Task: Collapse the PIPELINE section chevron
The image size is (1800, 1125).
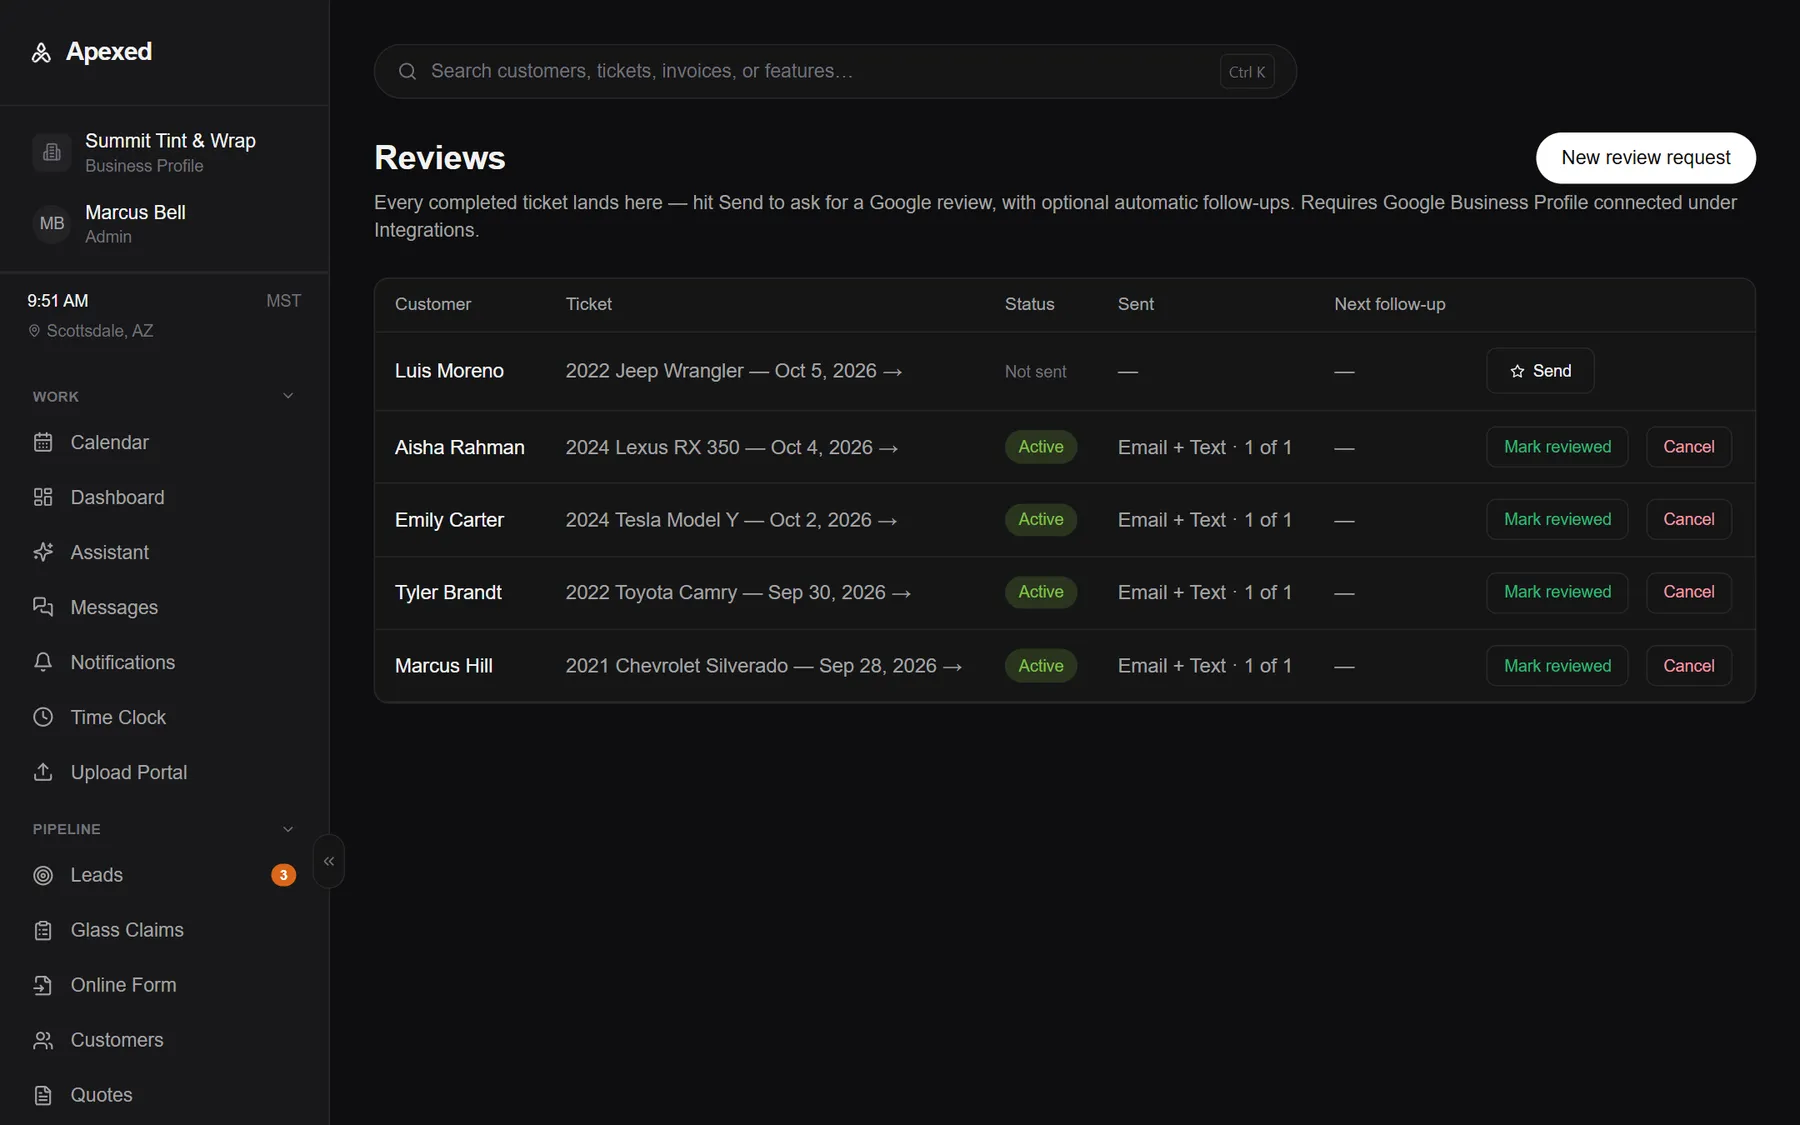Action: pos(288,829)
